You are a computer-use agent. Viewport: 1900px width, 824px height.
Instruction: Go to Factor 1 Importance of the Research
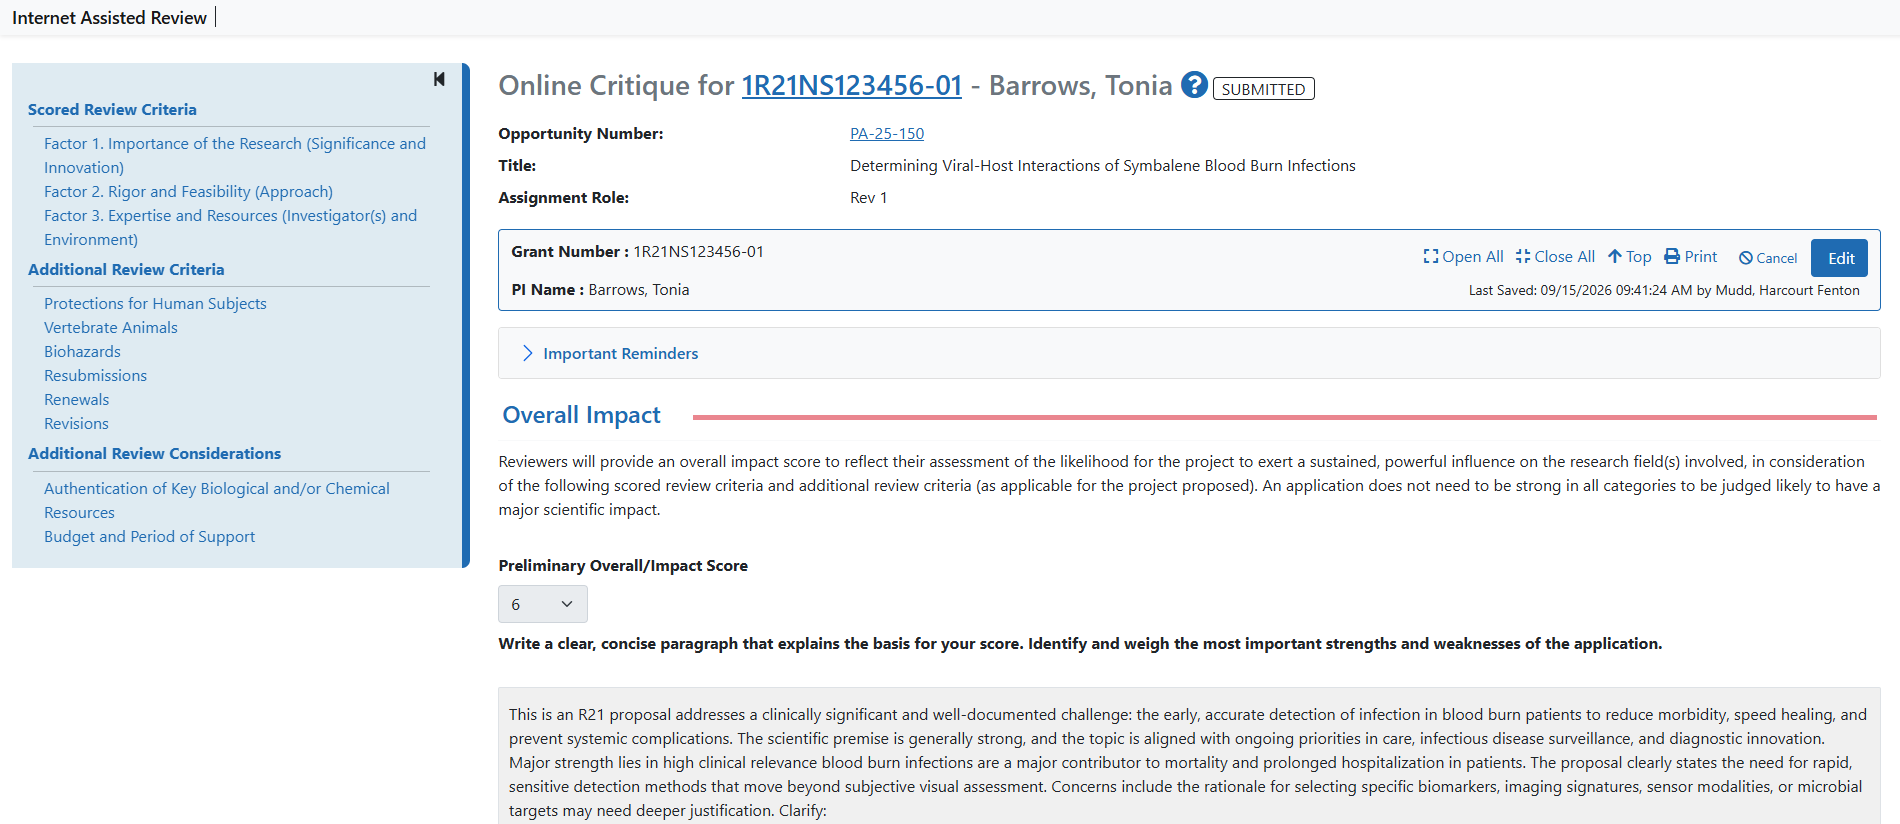[235, 156]
